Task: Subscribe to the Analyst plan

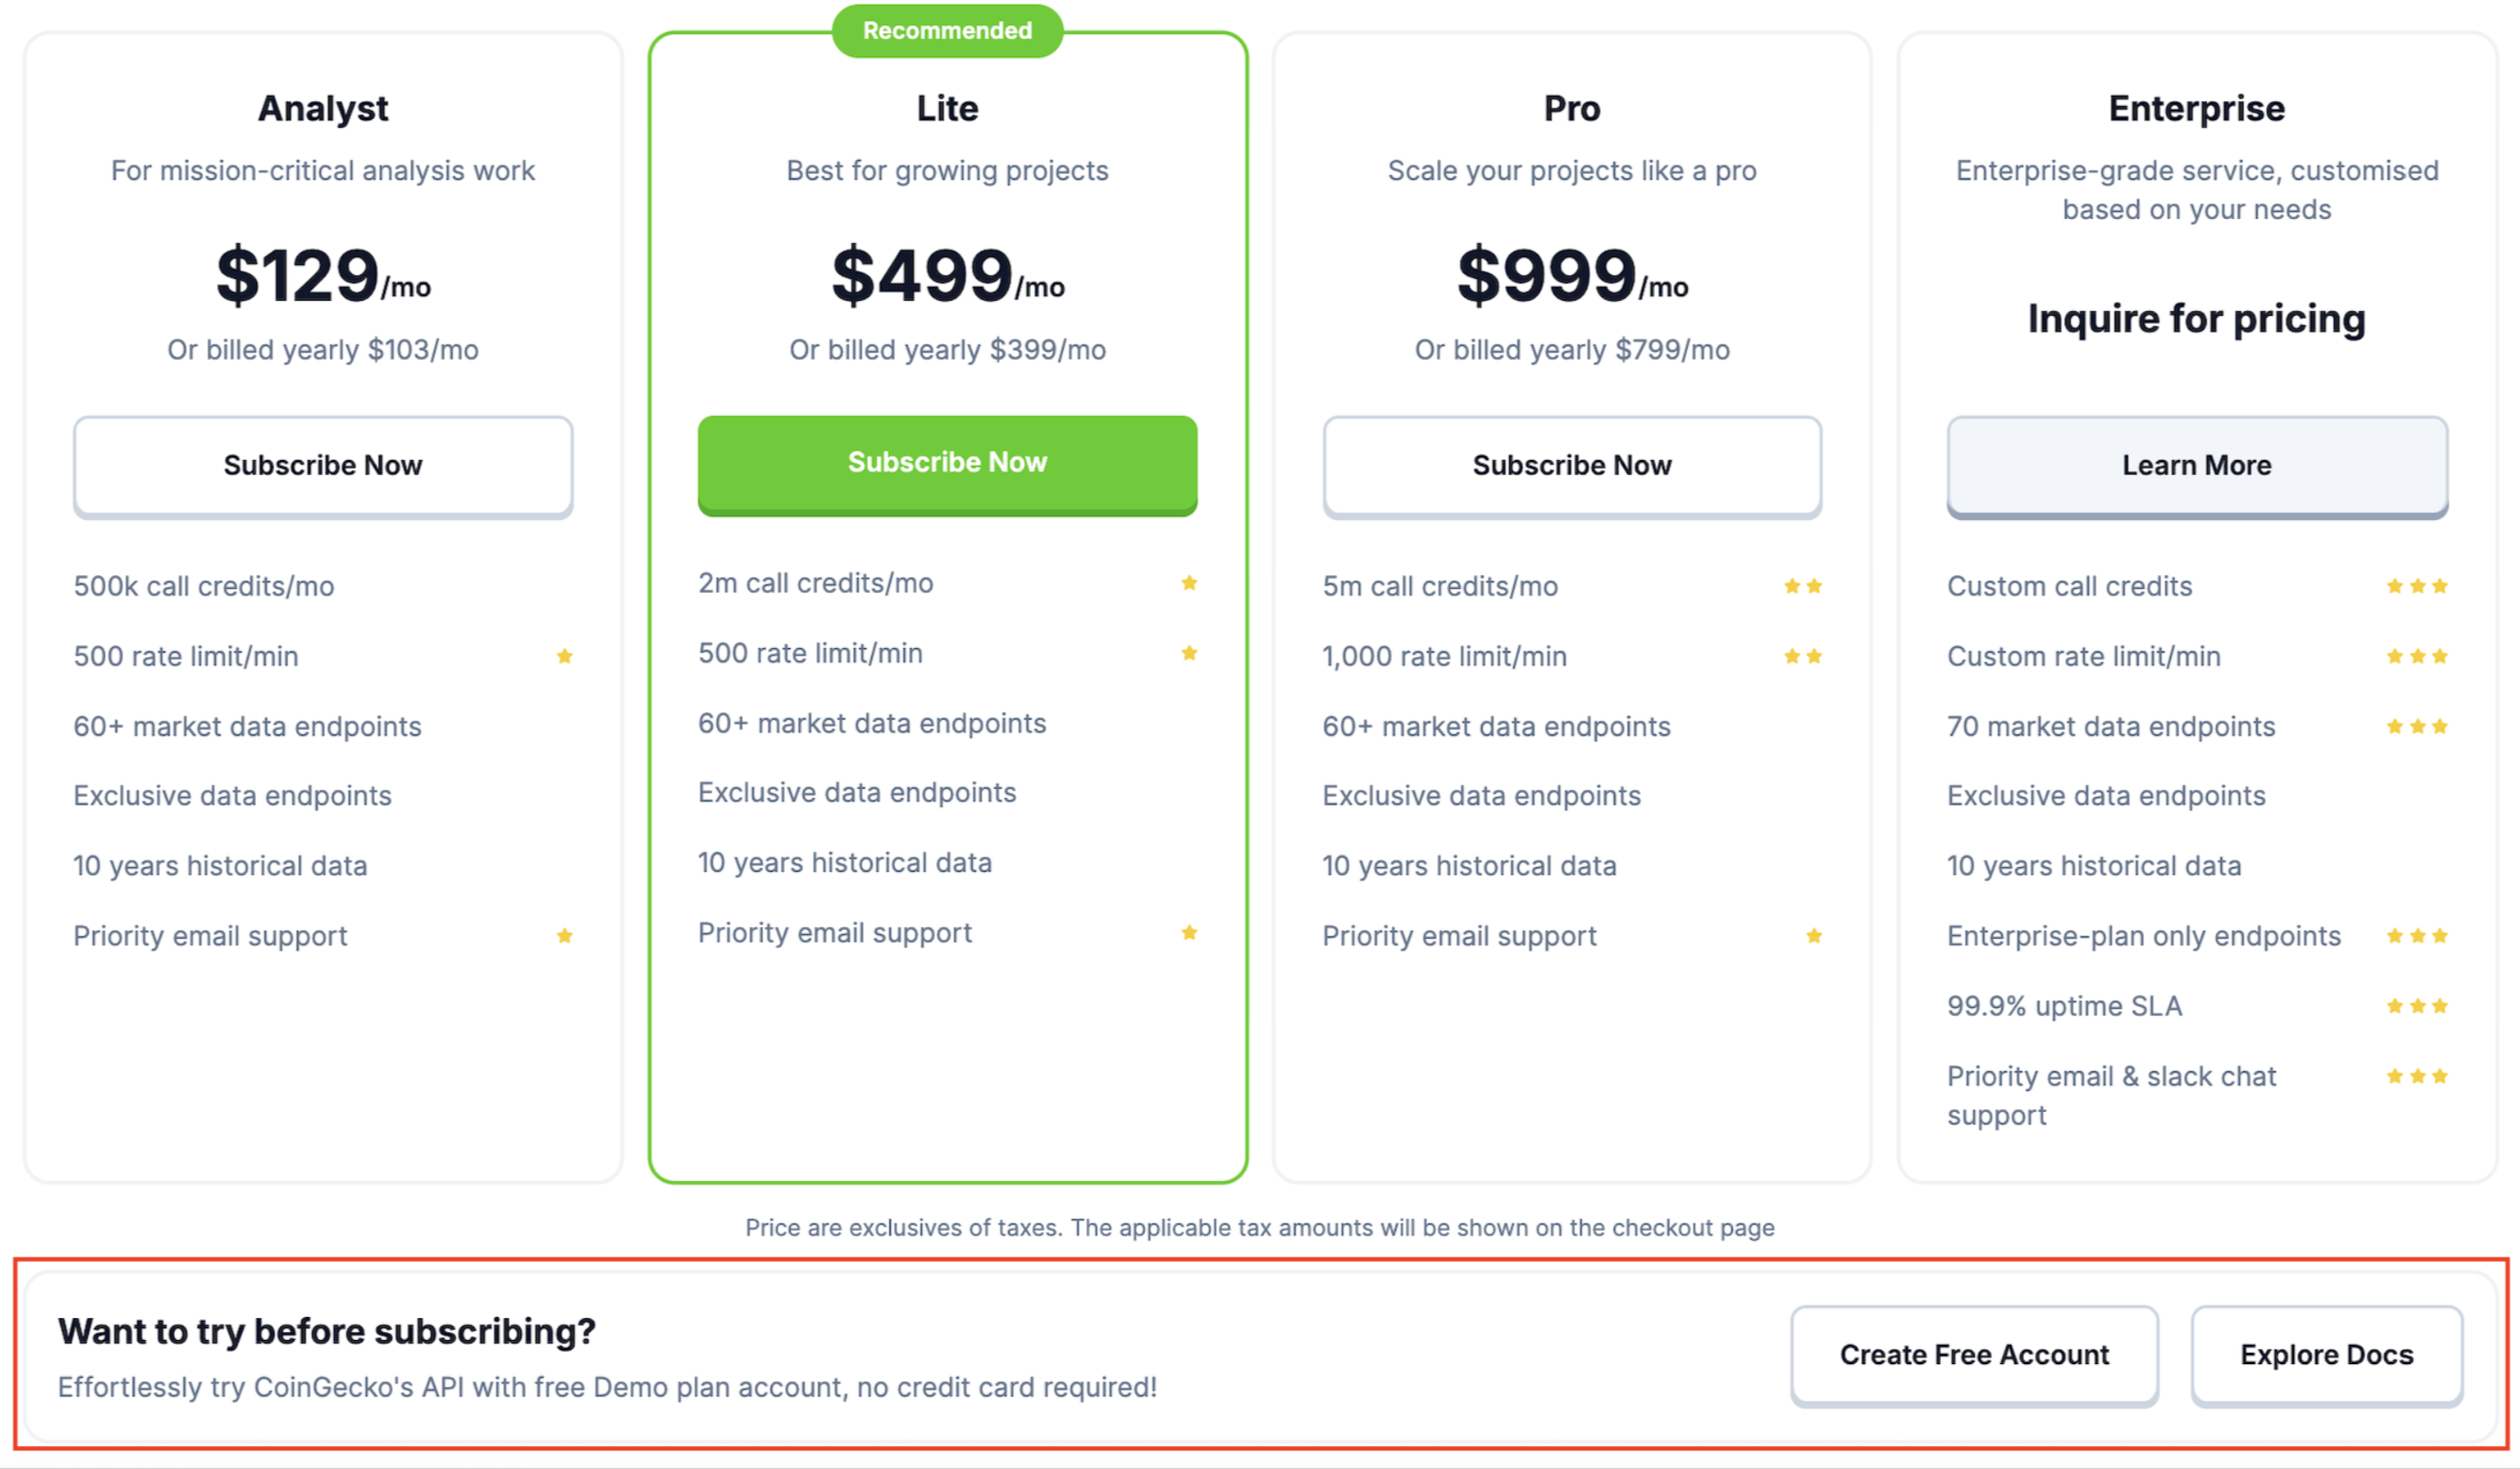Action: (x=323, y=467)
